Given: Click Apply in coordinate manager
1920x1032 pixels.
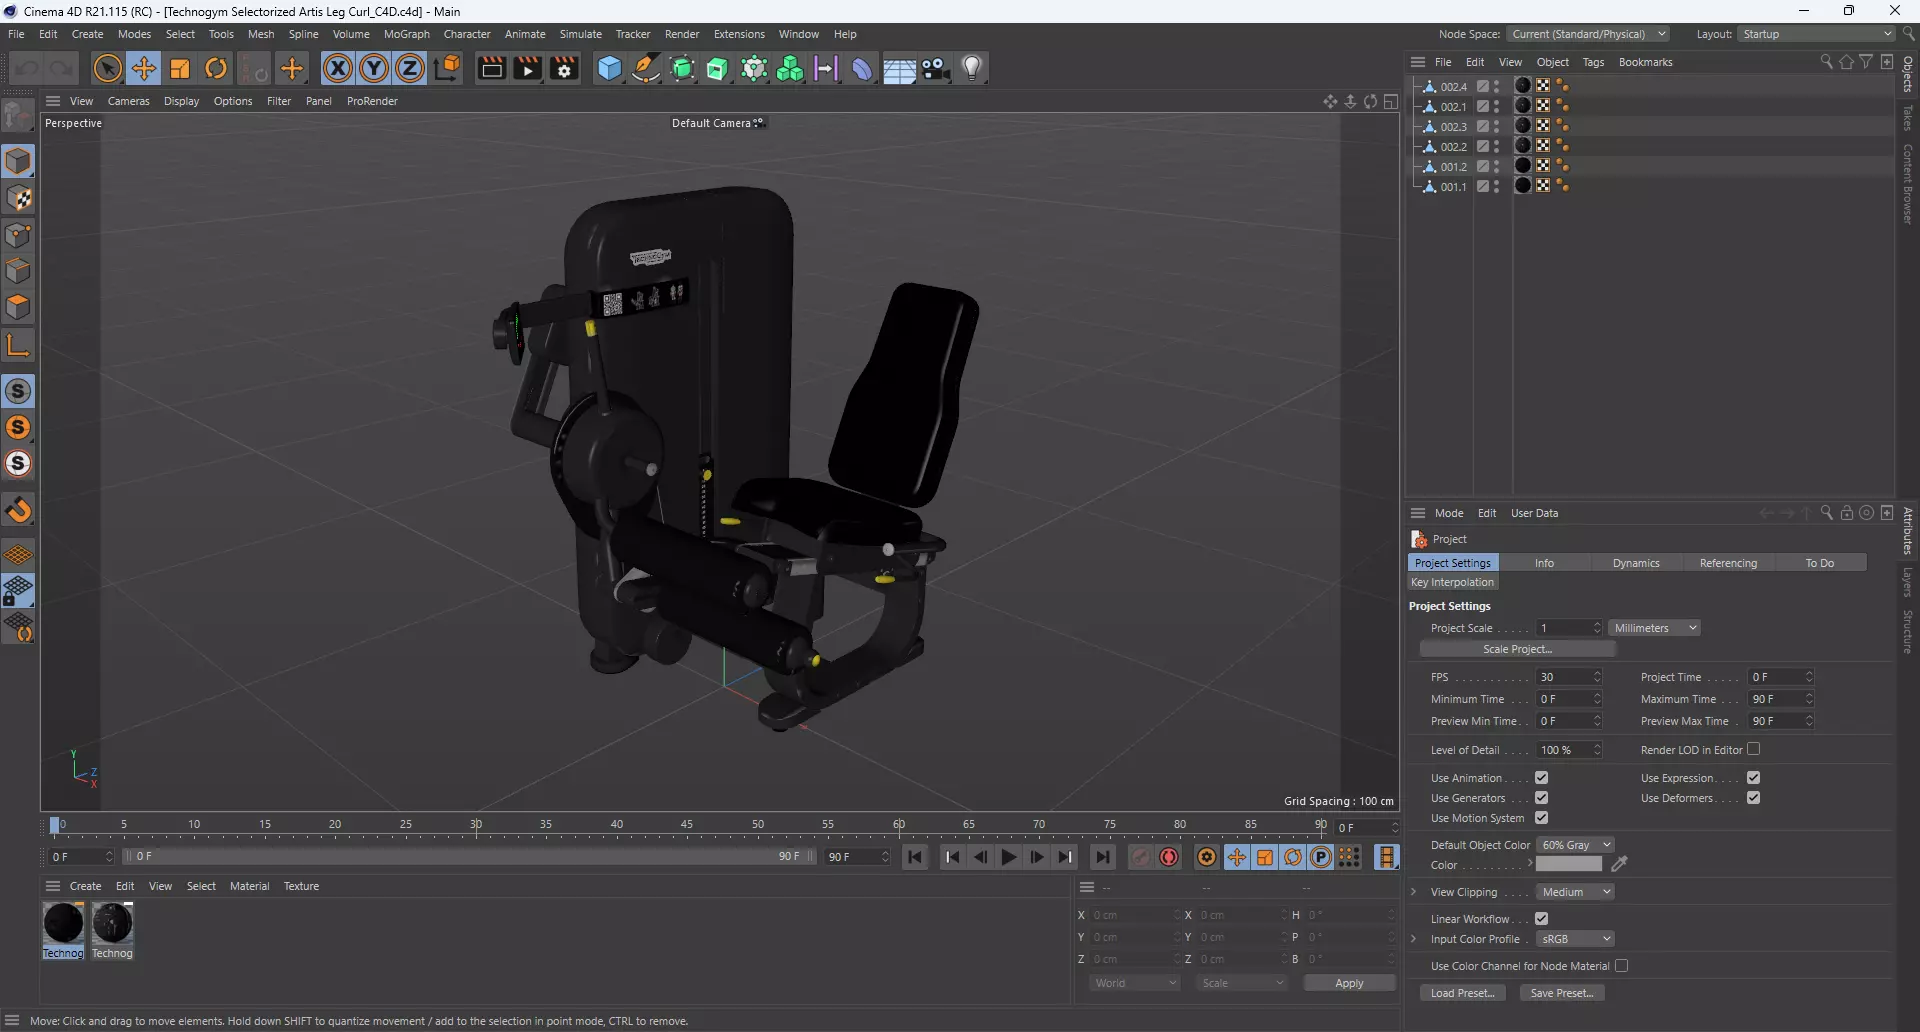Looking at the screenshot, I should tap(1349, 983).
